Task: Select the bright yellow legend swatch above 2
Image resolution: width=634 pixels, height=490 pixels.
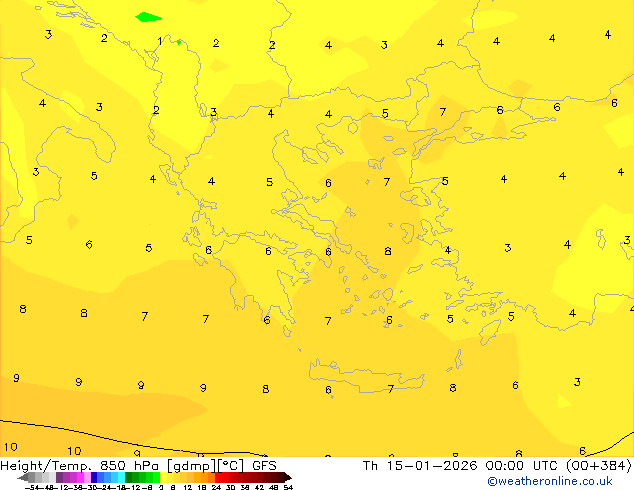Action: click(163, 477)
